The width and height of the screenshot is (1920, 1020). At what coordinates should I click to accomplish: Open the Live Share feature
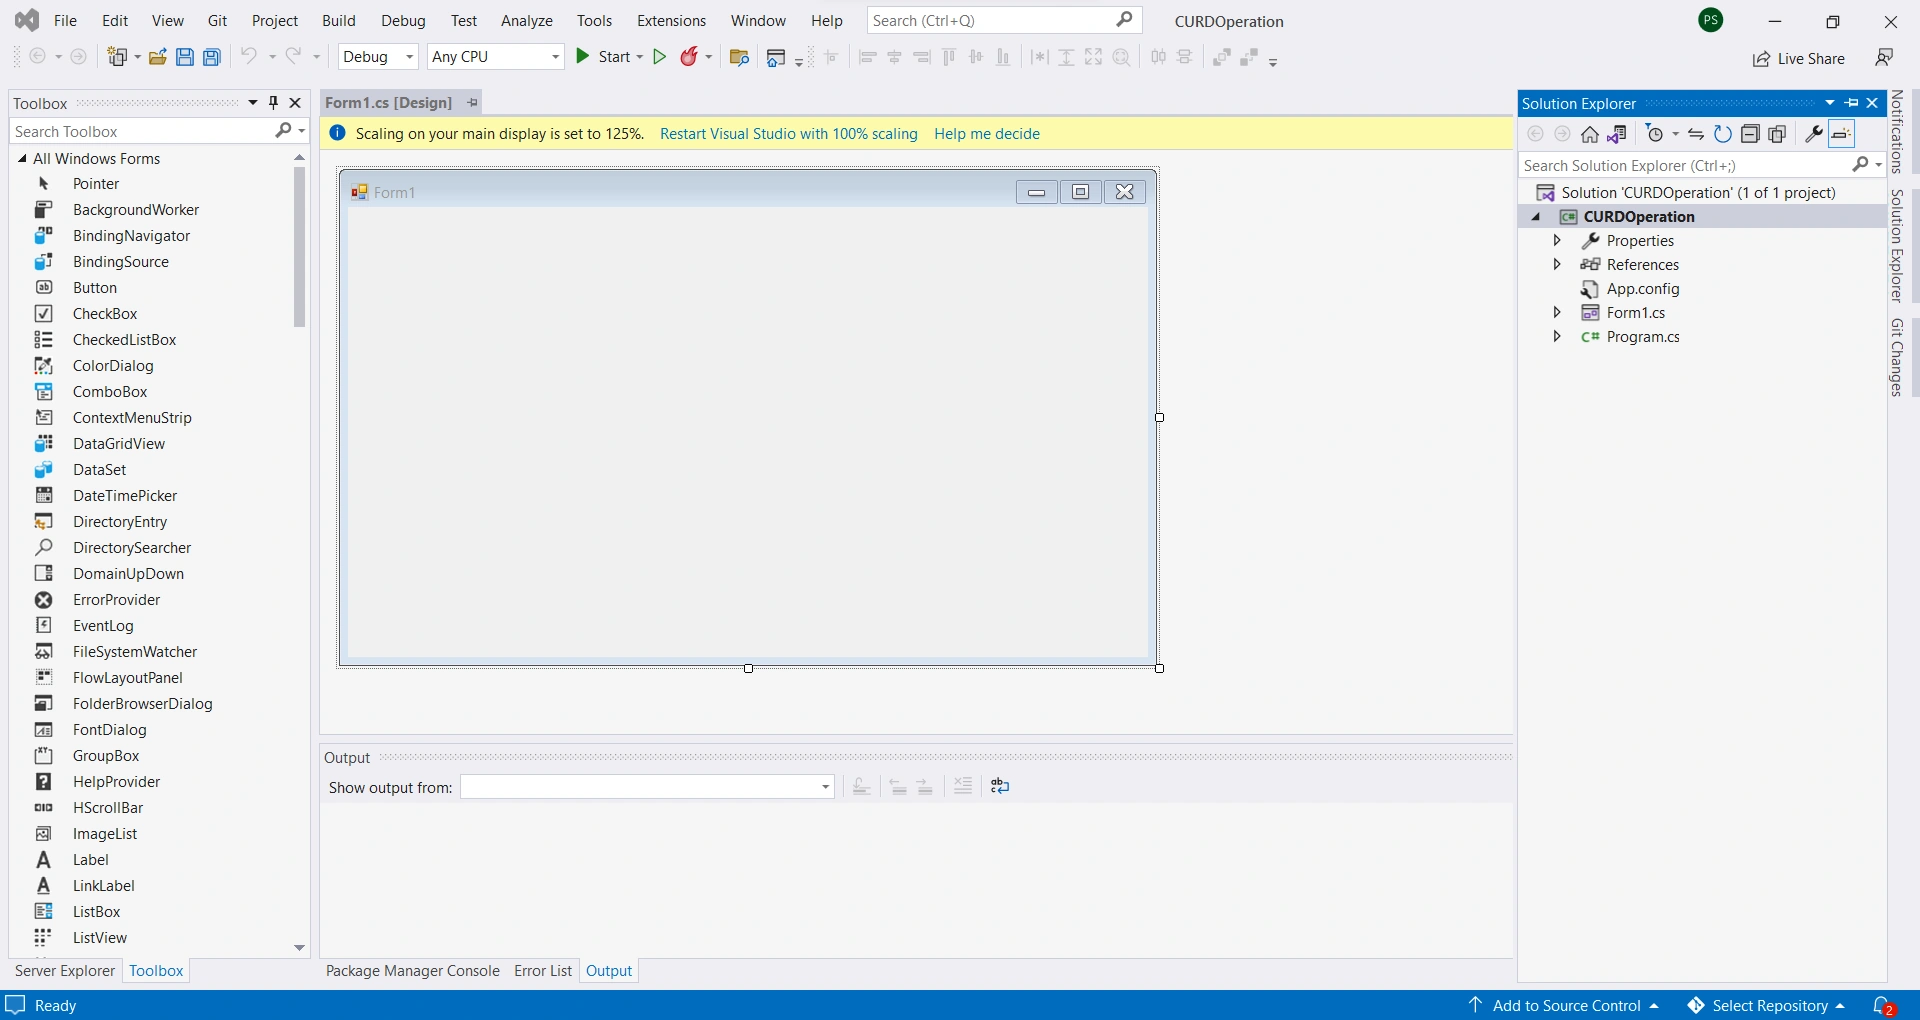pos(1799,59)
